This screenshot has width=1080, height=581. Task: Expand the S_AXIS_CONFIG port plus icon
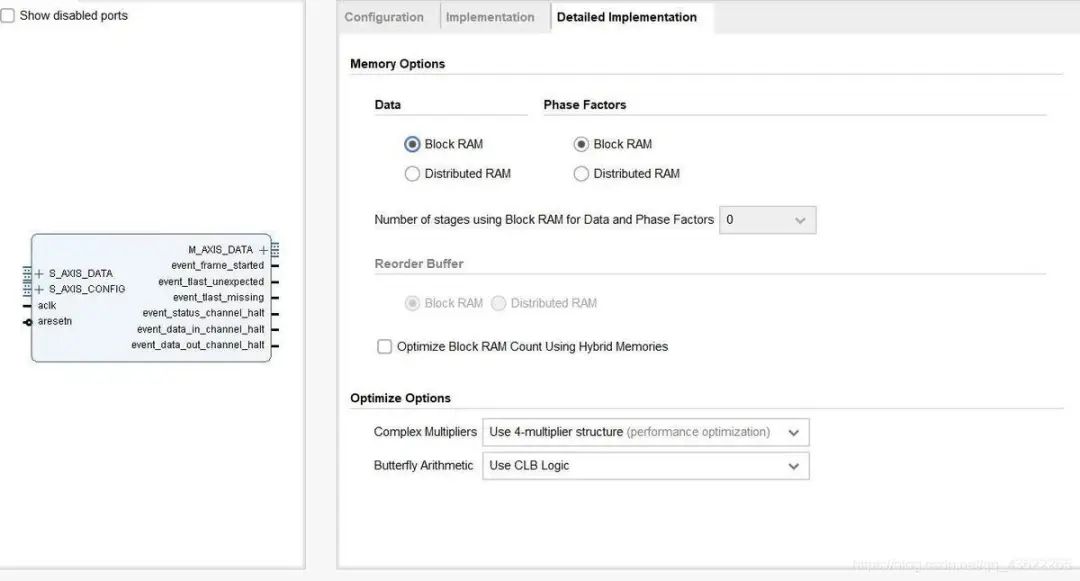pos(39,290)
